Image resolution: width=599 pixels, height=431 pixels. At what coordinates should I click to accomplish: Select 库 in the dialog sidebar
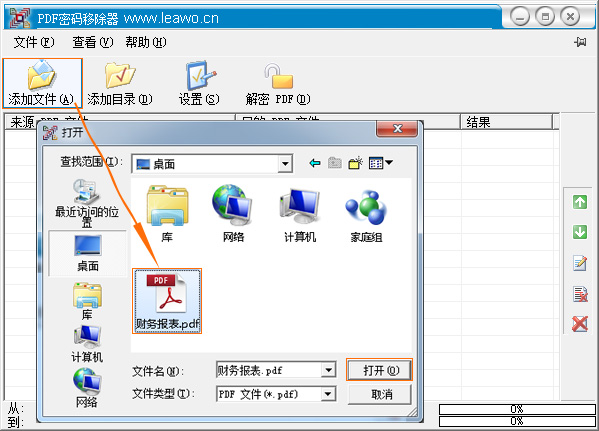pos(87,301)
